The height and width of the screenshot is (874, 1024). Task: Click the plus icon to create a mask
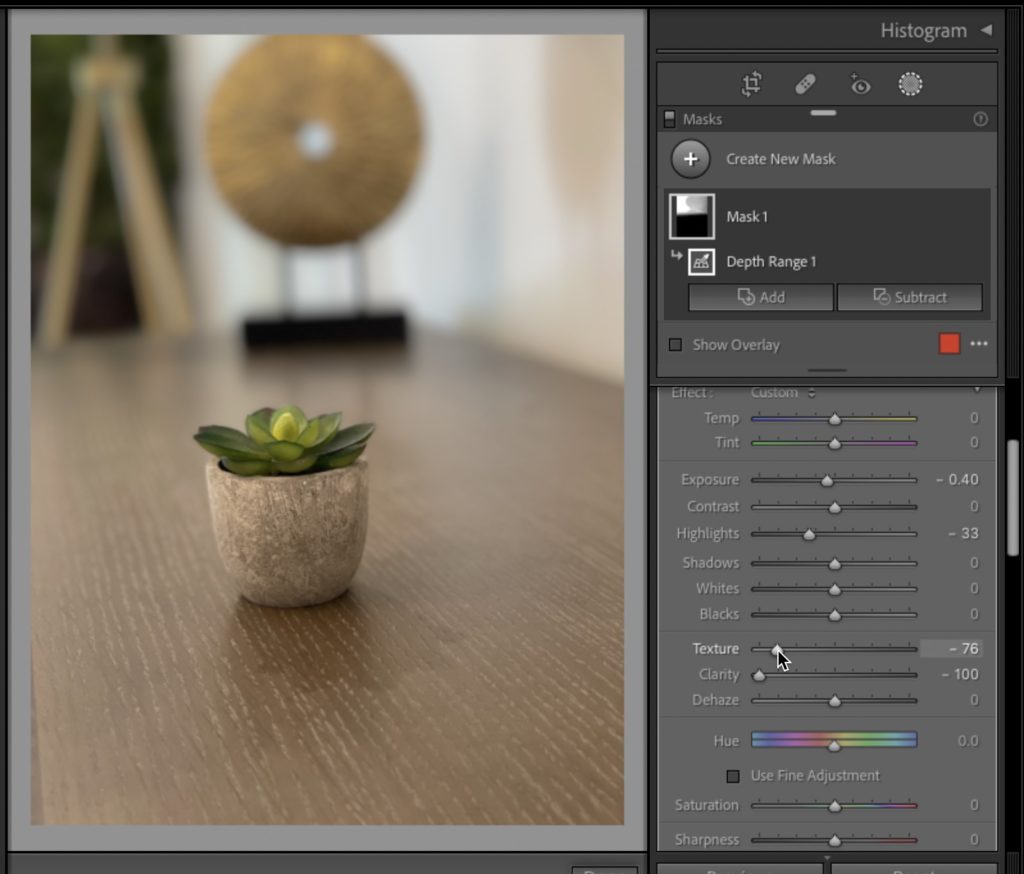tap(690, 159)
